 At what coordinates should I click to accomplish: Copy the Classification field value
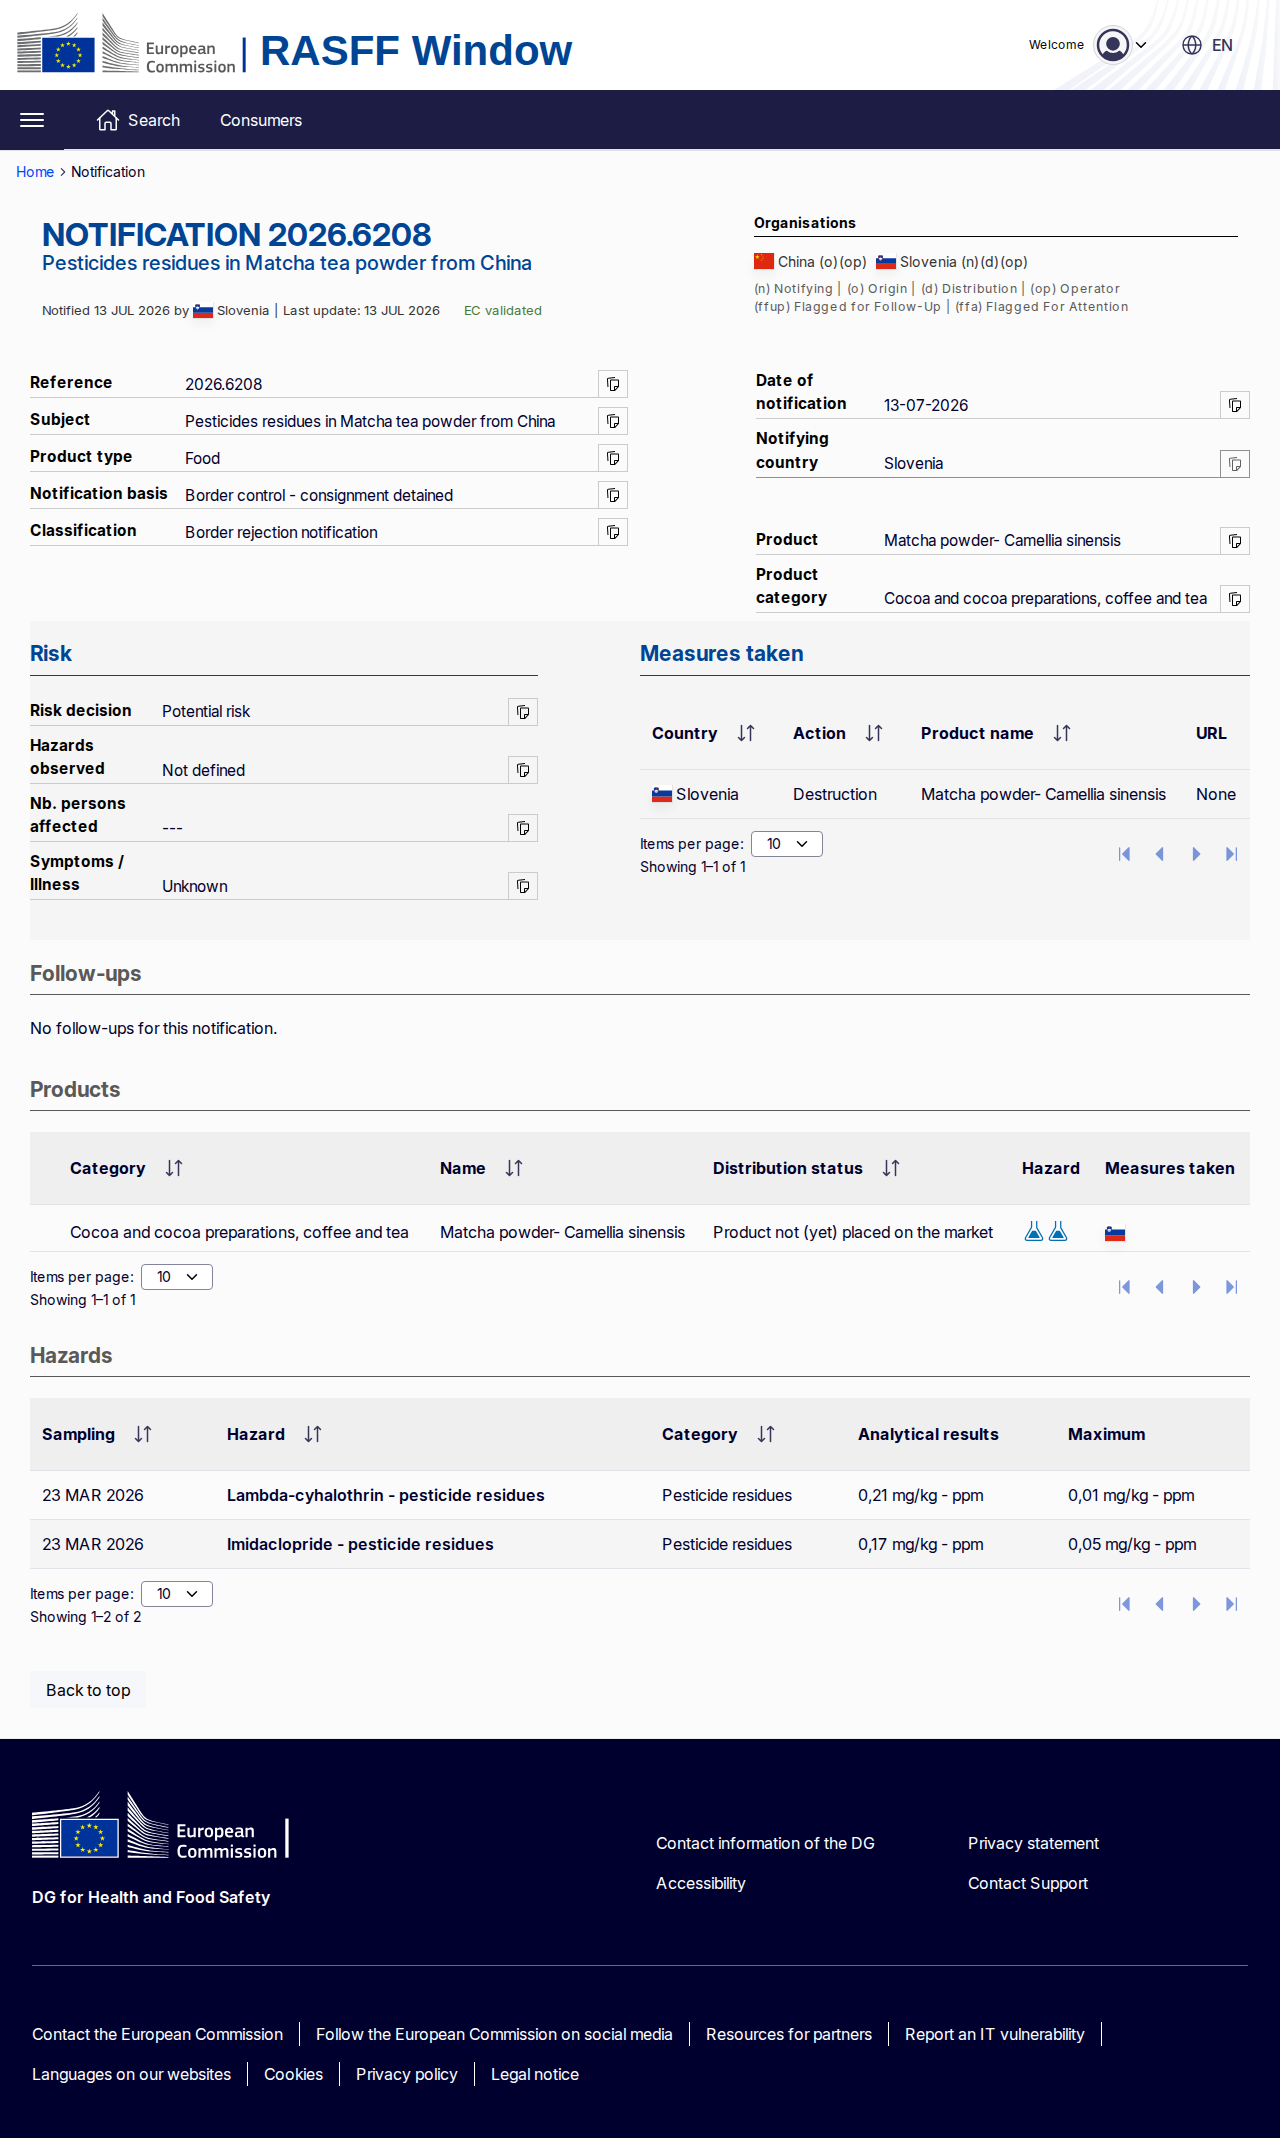pos(613,532)
